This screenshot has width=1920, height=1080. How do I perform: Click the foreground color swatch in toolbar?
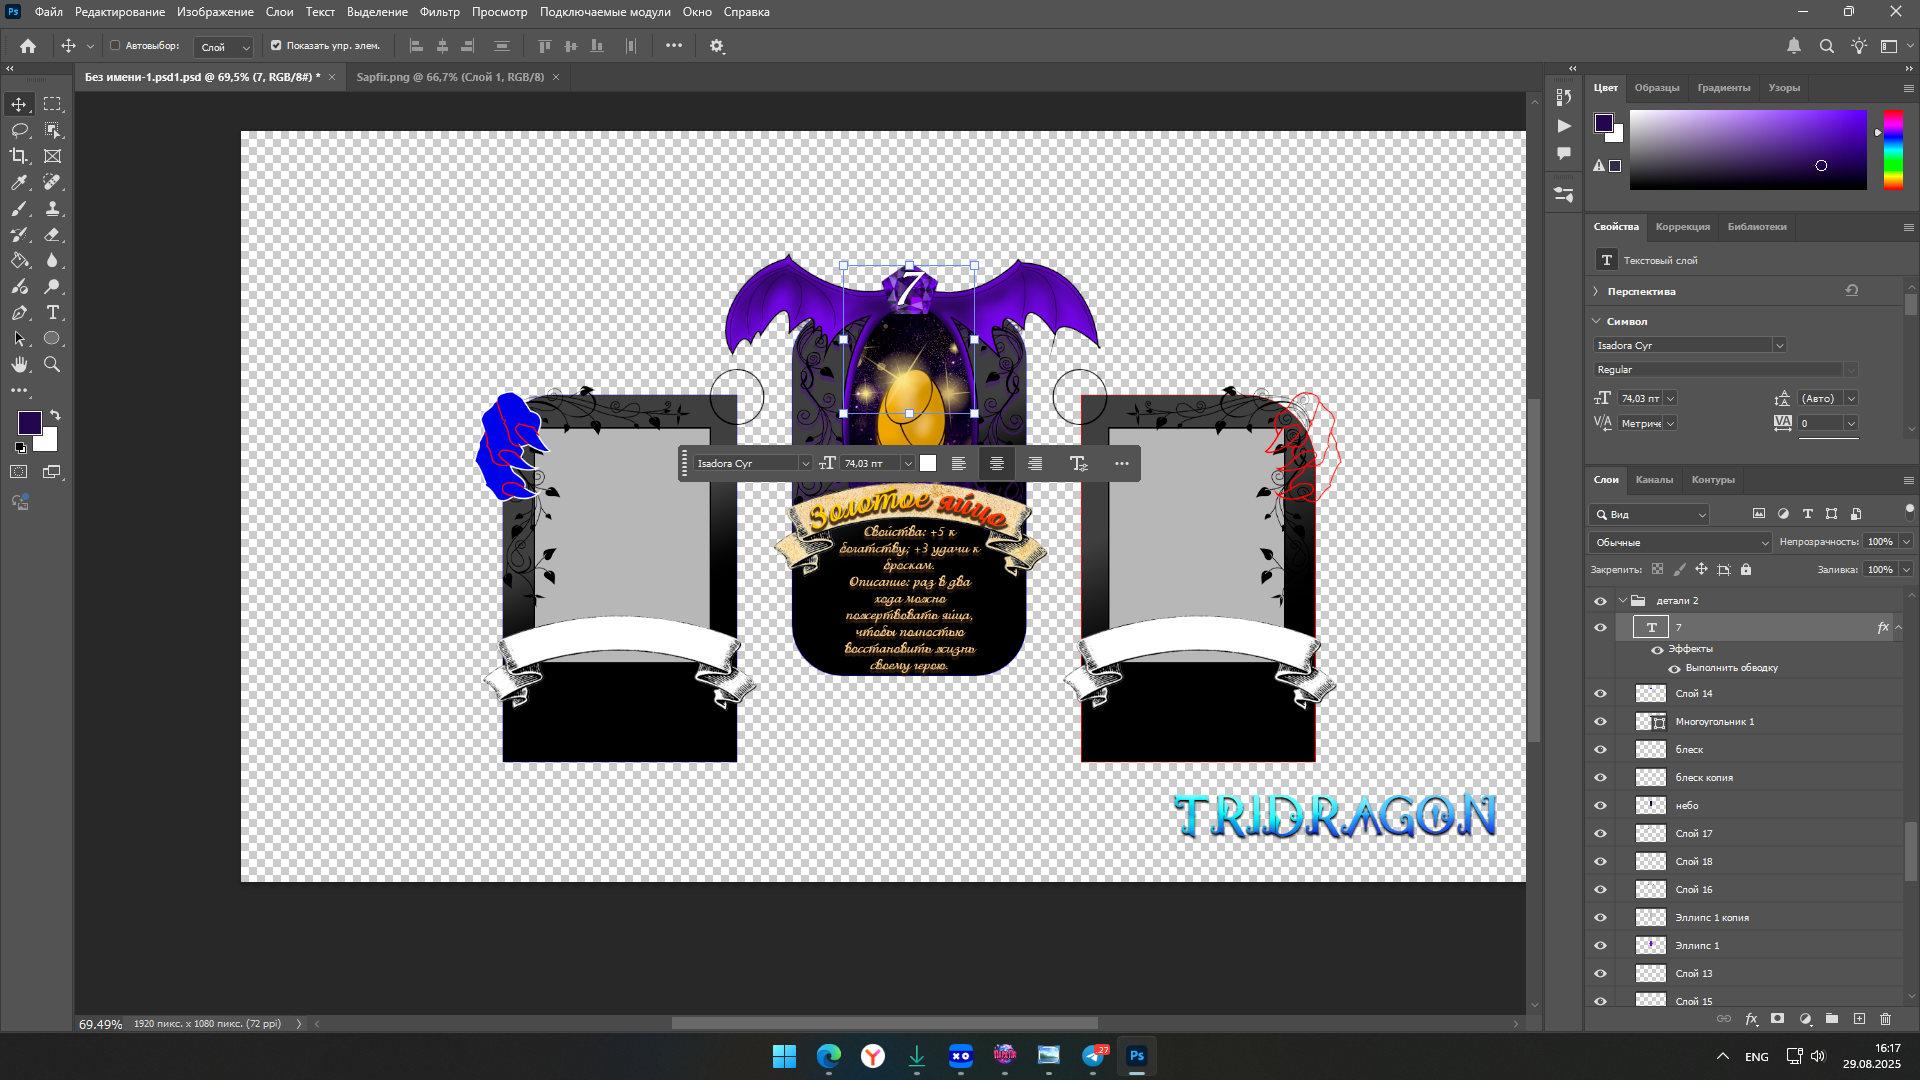29,422
